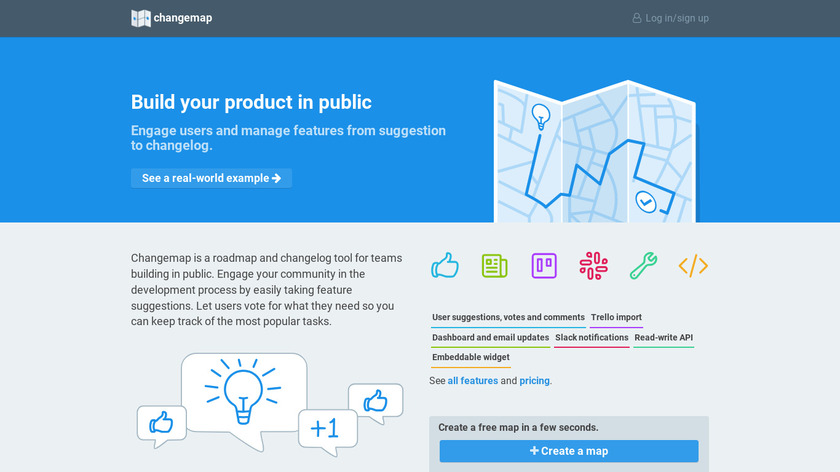Click the changemap logo icon

click(141, 18)
